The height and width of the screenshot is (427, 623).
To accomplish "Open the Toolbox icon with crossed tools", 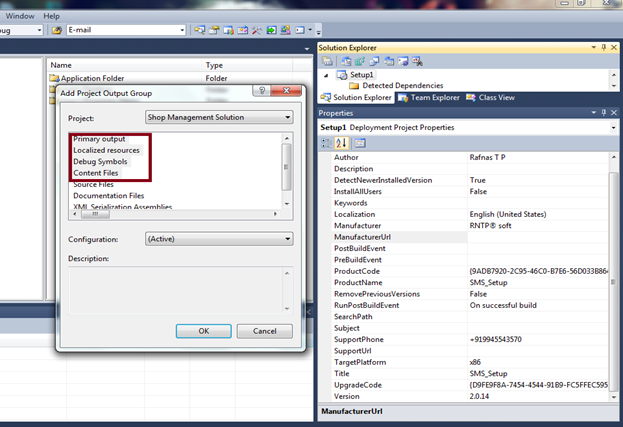I will click(257, 30).
